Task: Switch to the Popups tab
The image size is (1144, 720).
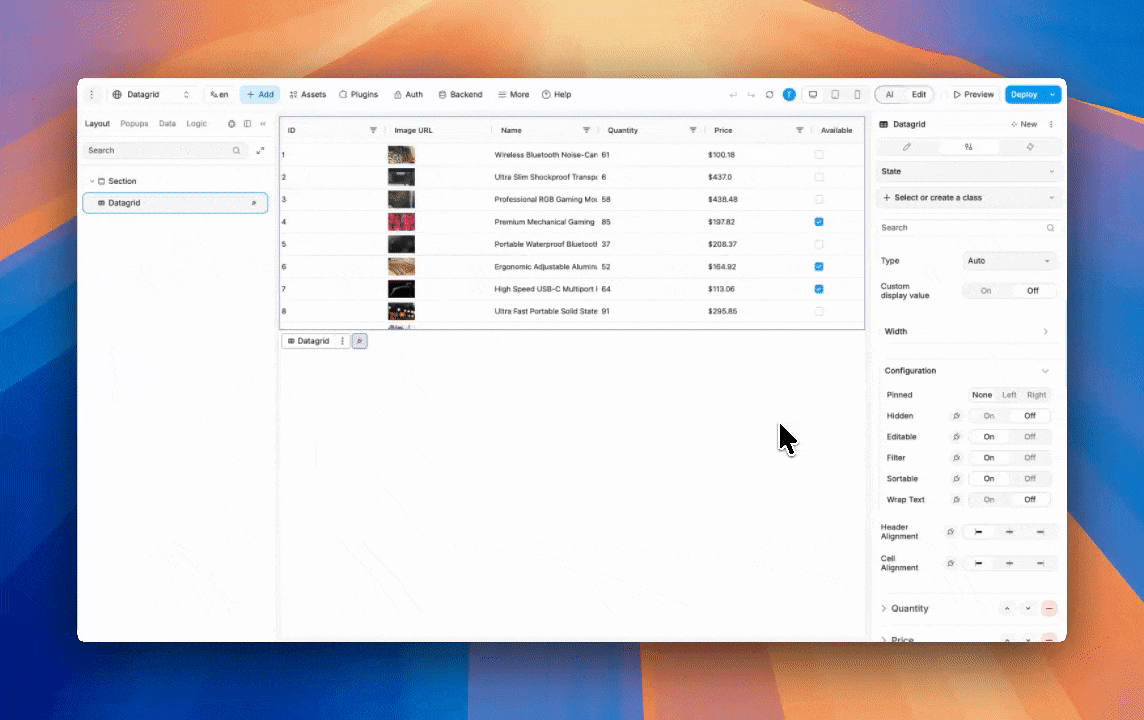Action: click(134, 124)
